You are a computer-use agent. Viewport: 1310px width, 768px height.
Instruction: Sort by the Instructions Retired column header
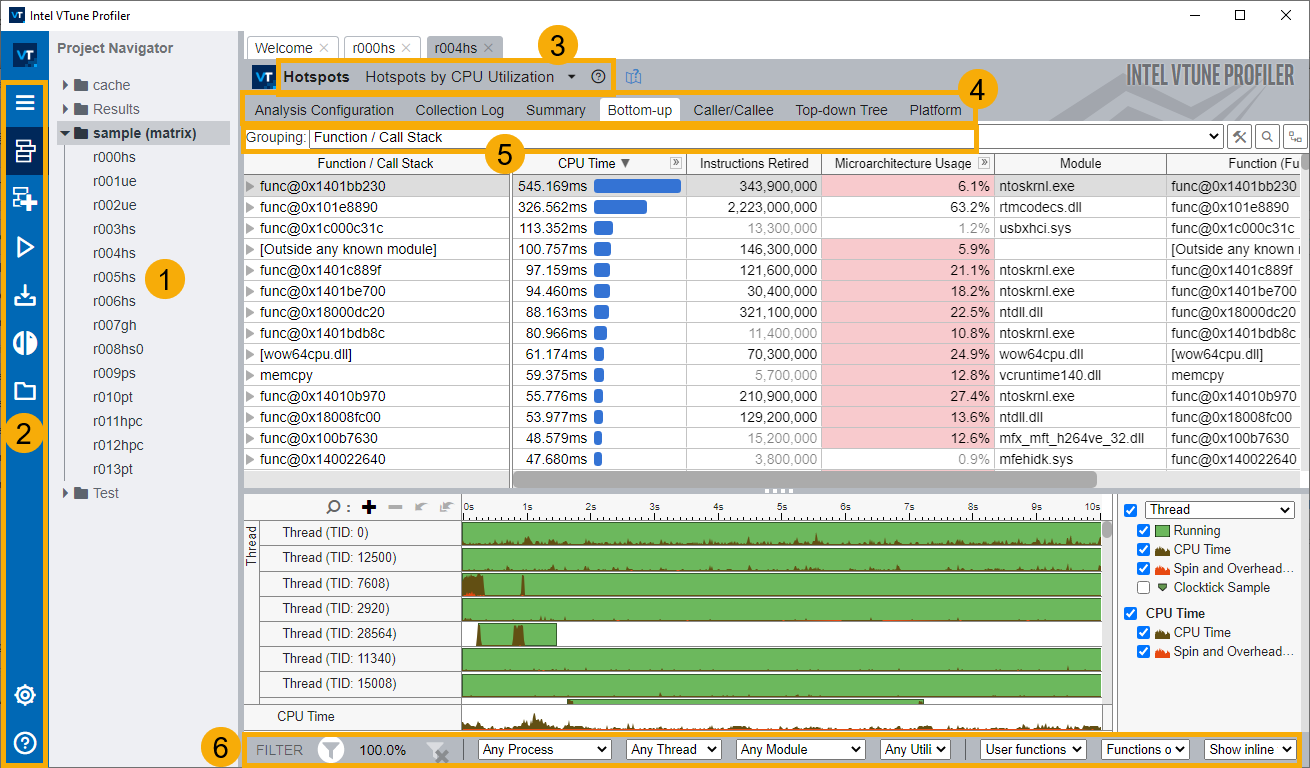pos(754,163)
